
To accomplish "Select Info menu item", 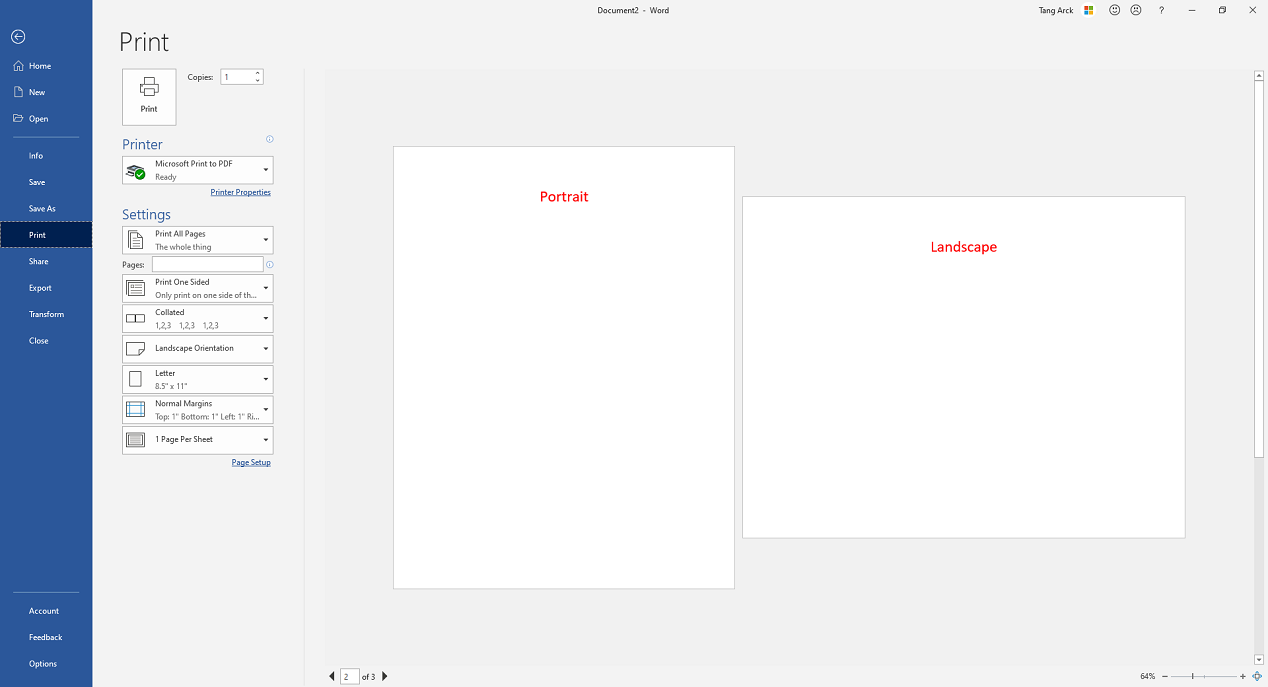I will coord(46,156).
